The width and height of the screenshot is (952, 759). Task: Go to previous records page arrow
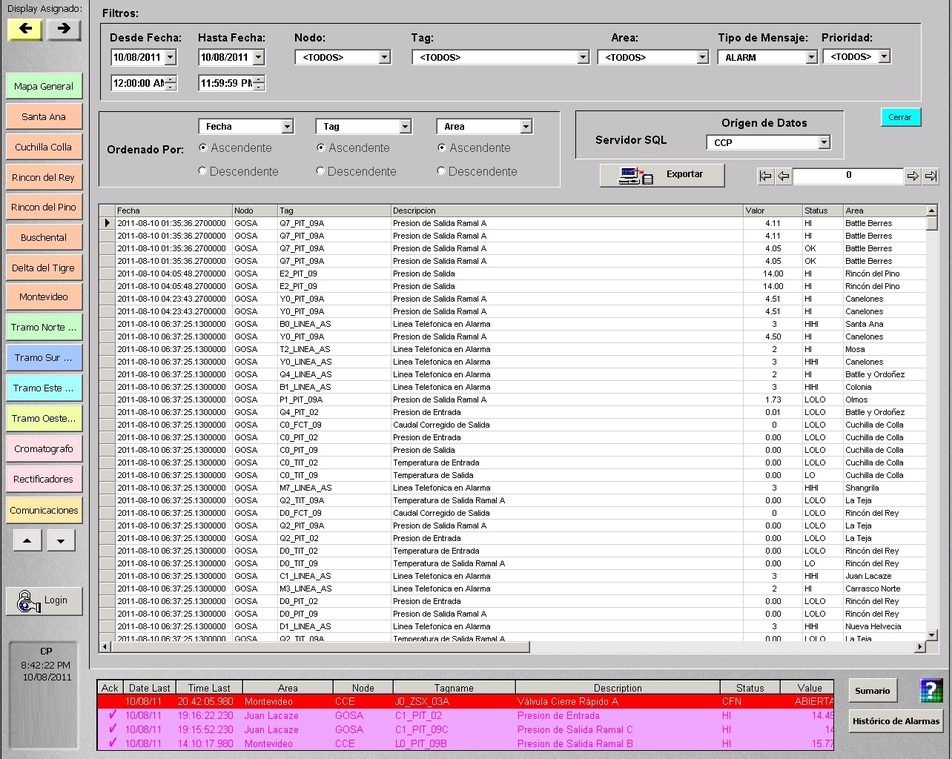tap(784, 176)
